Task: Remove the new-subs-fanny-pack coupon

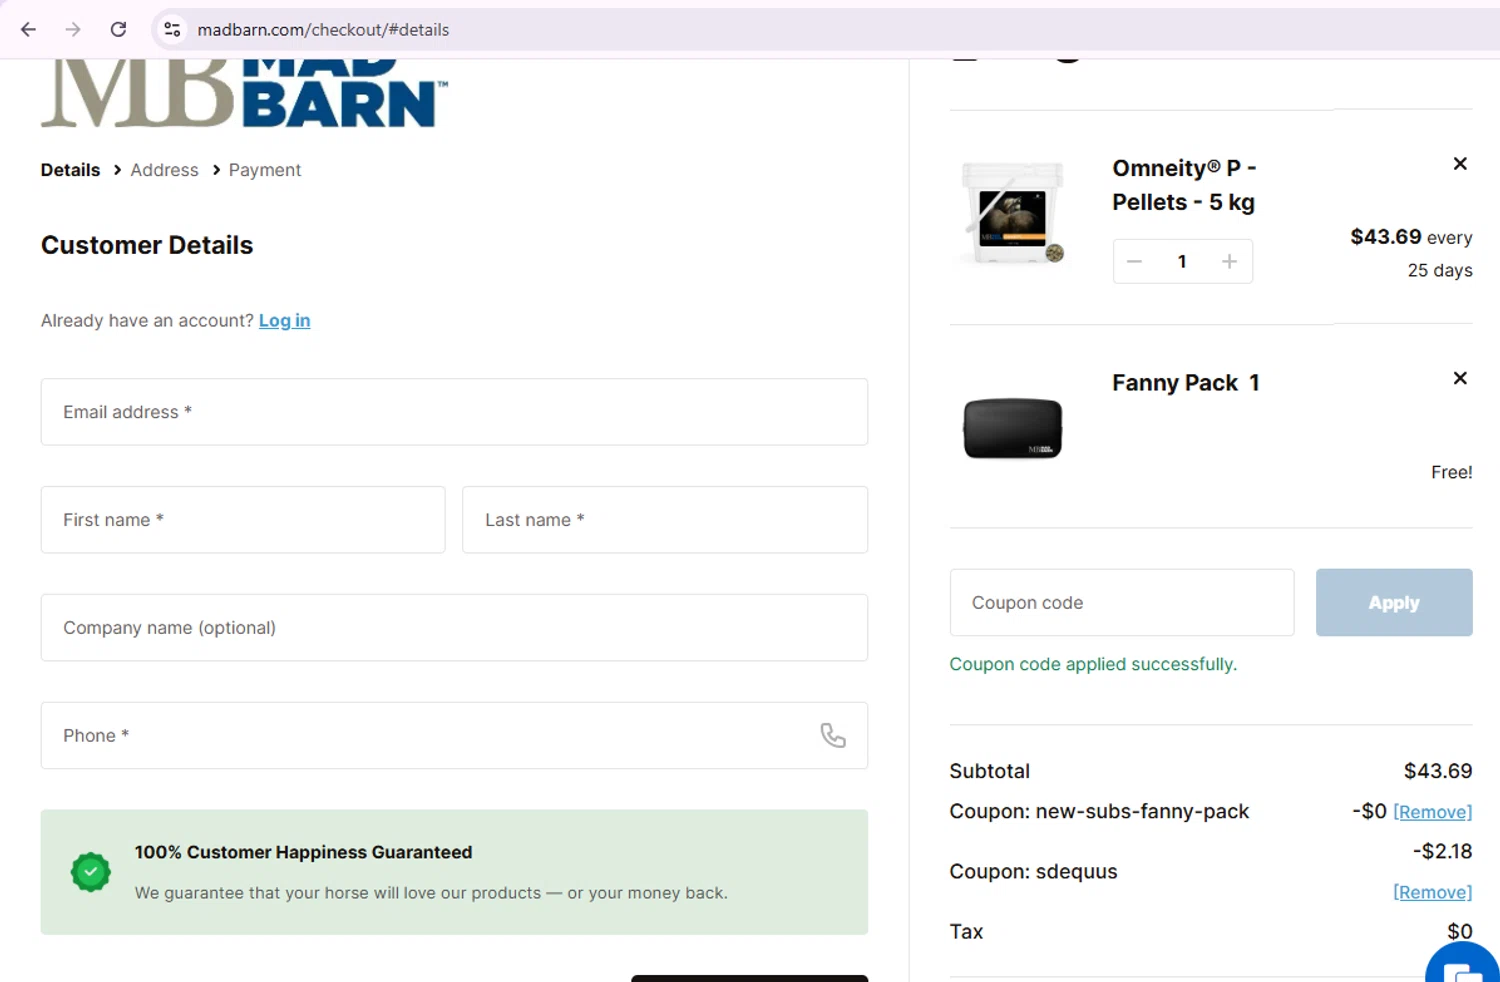Action: pos(1432,812)
